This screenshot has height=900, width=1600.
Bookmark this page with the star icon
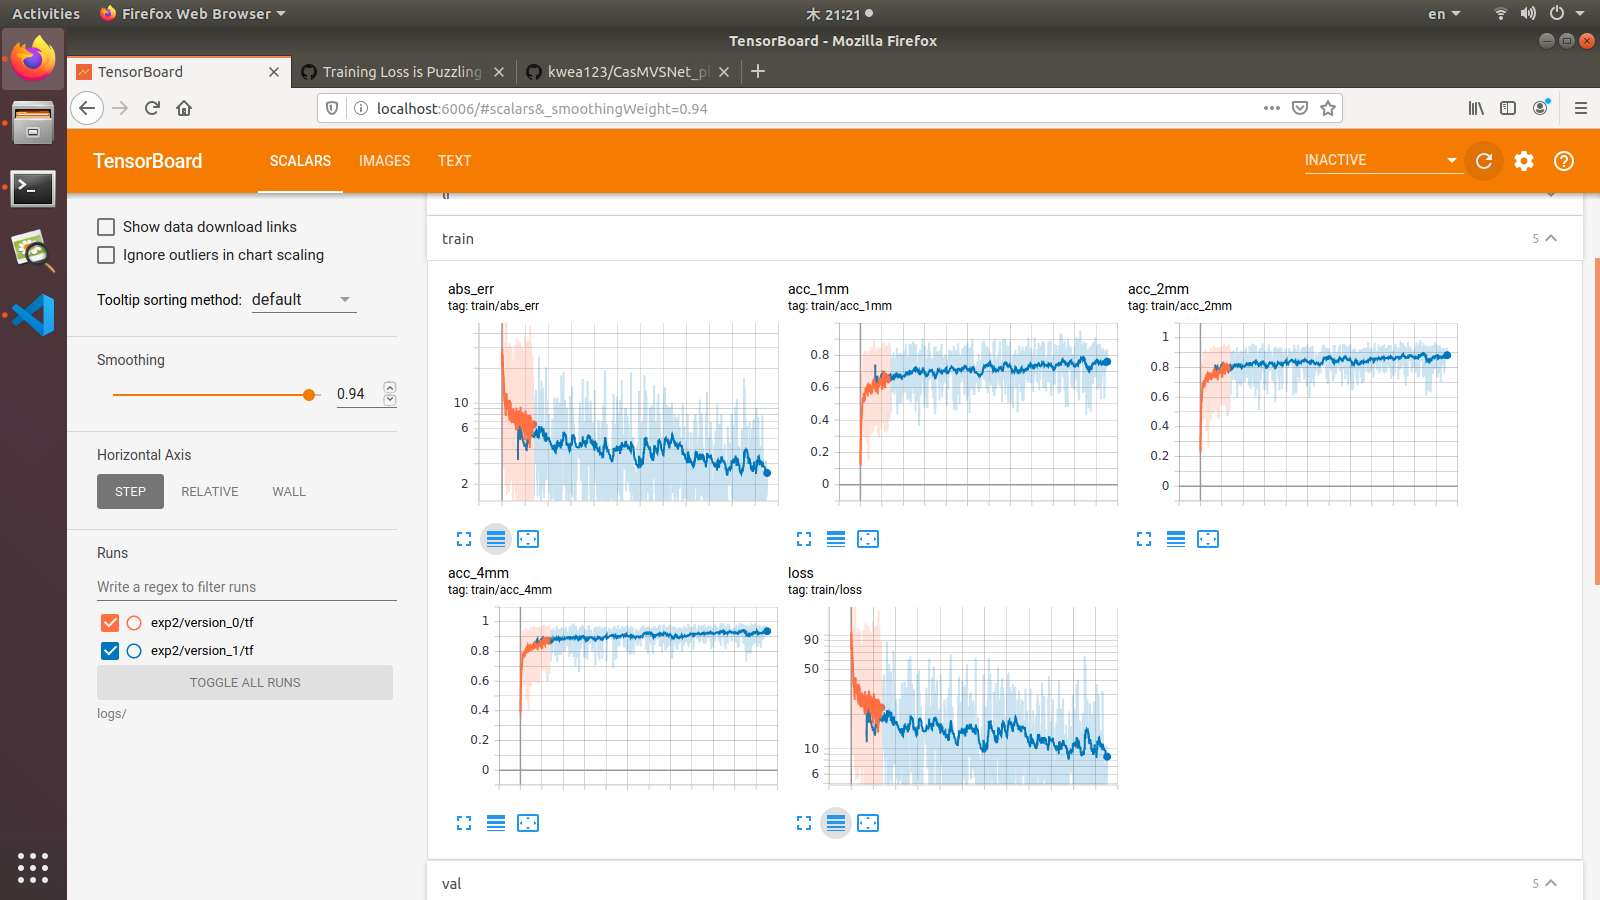(1328, 108)
